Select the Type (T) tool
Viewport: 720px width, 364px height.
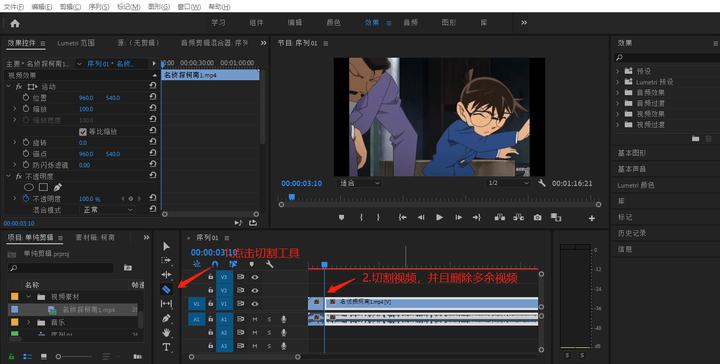(166, 347)
